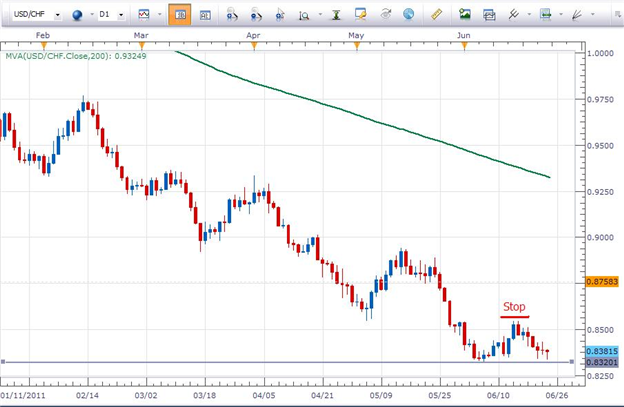624x407 pixels.
Task: Select the pitchfork line drawing tool
Action: 513,15
